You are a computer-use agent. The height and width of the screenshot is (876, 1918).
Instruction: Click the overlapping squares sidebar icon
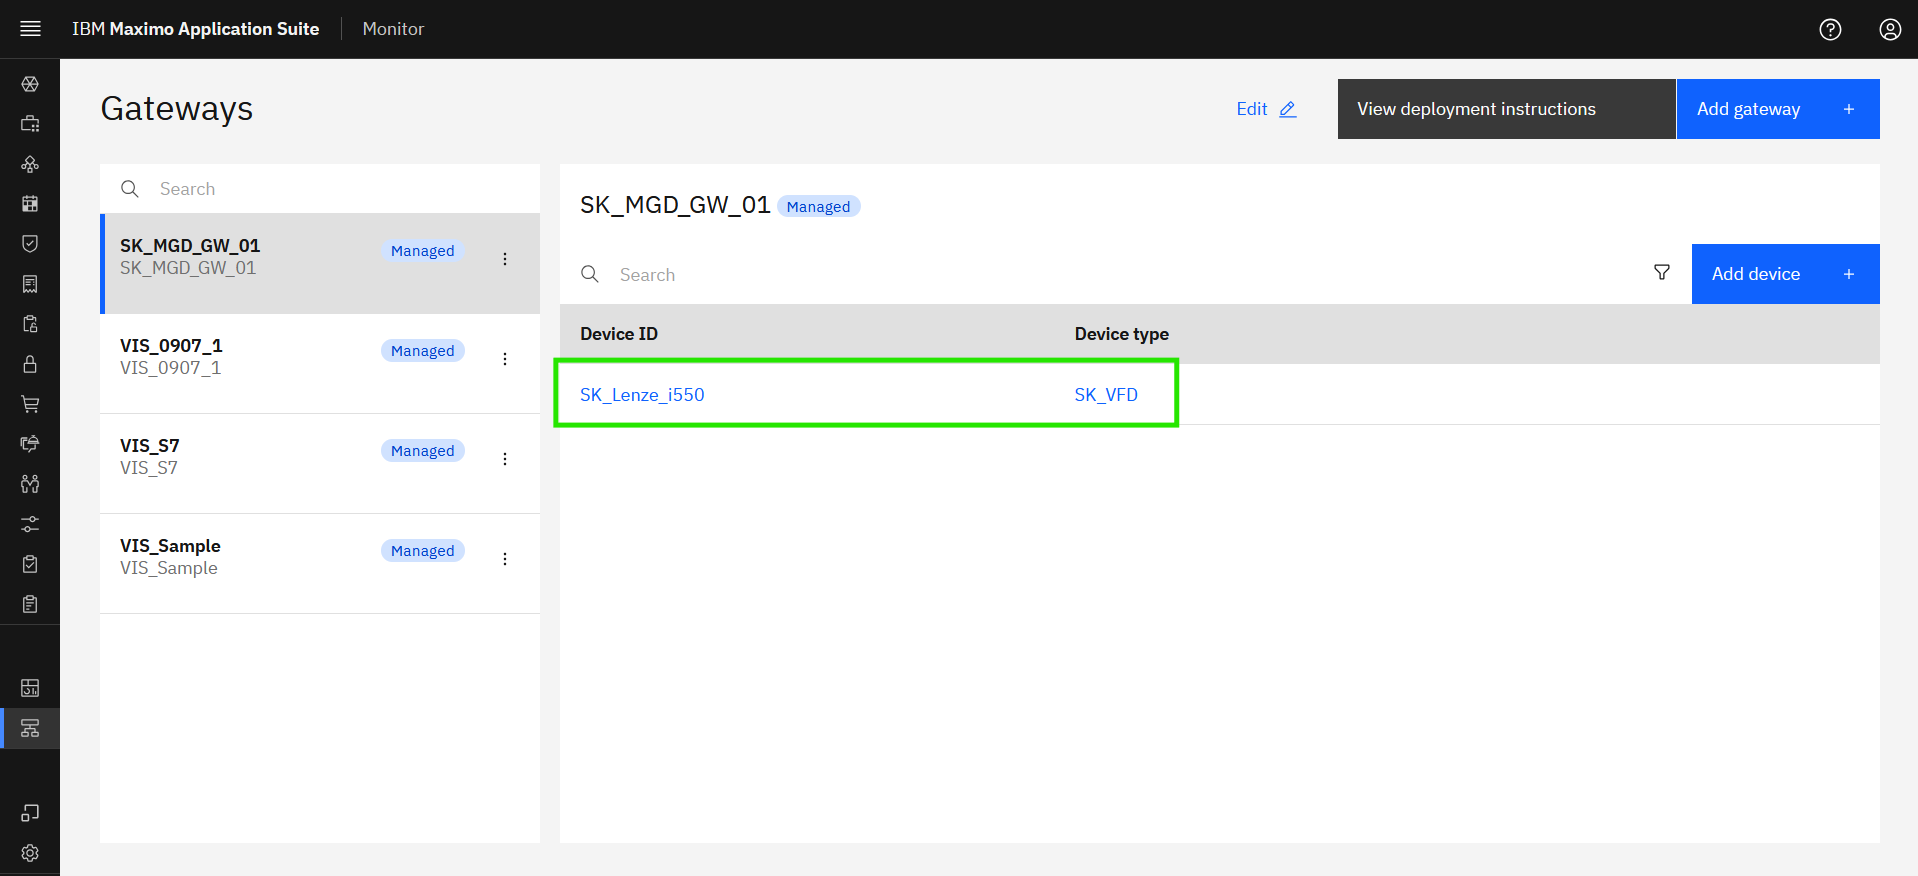pos(30,813)
